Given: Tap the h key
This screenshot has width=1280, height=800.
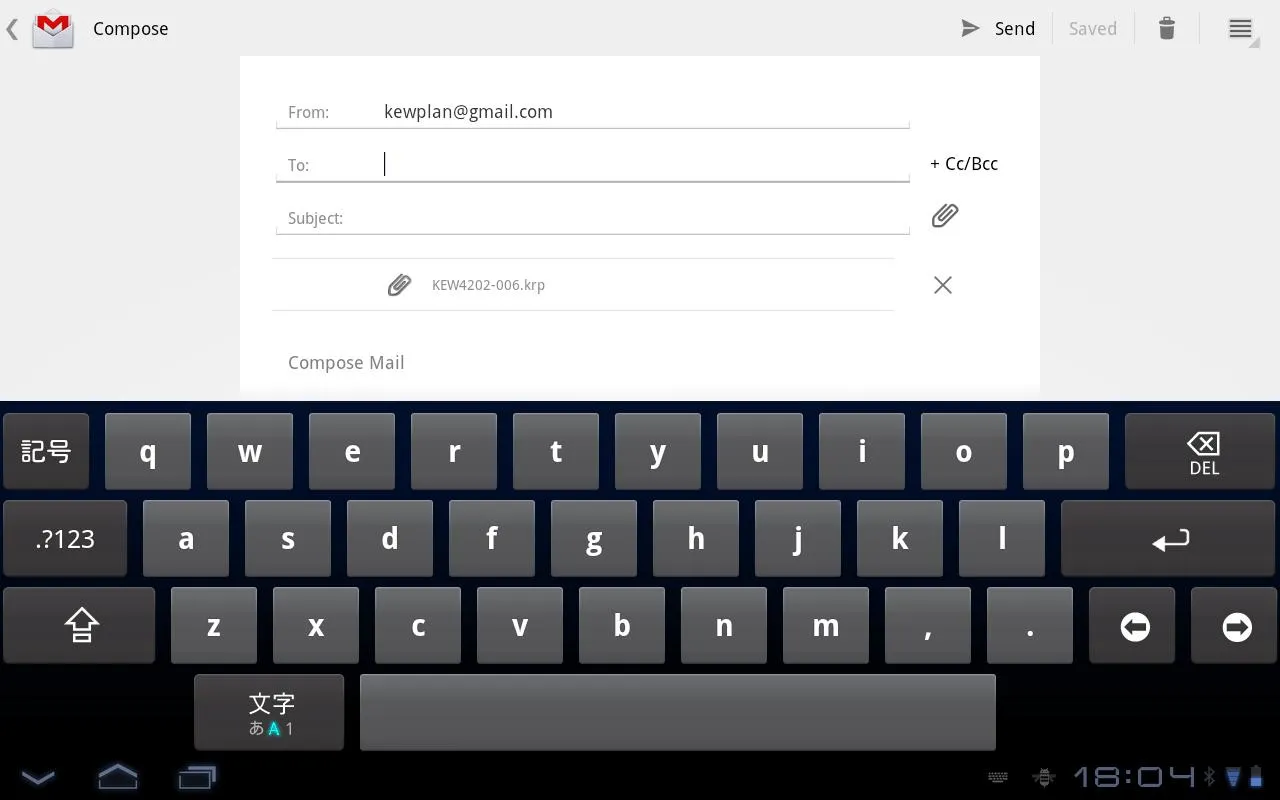Looking at the screenshot, I should pyautogui.click(x=696, y=539).
